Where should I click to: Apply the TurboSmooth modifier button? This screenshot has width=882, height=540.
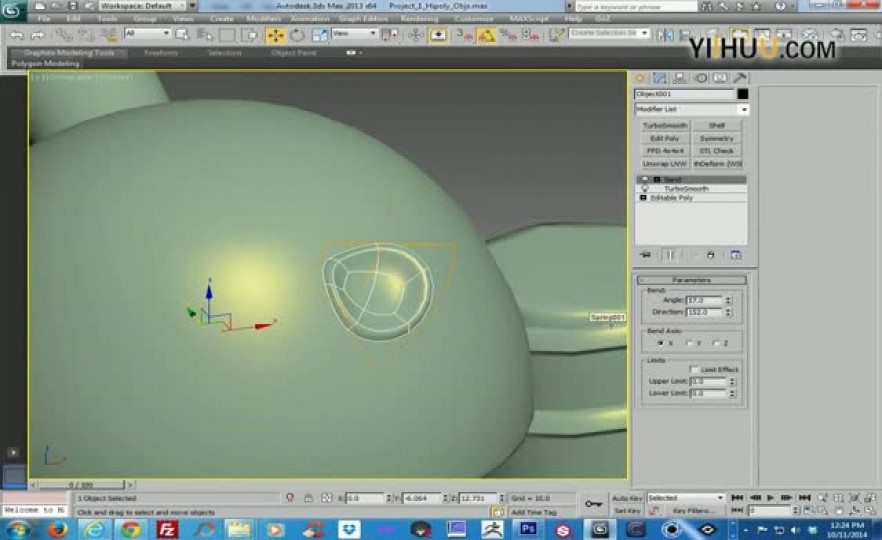(x=665, y=125)
